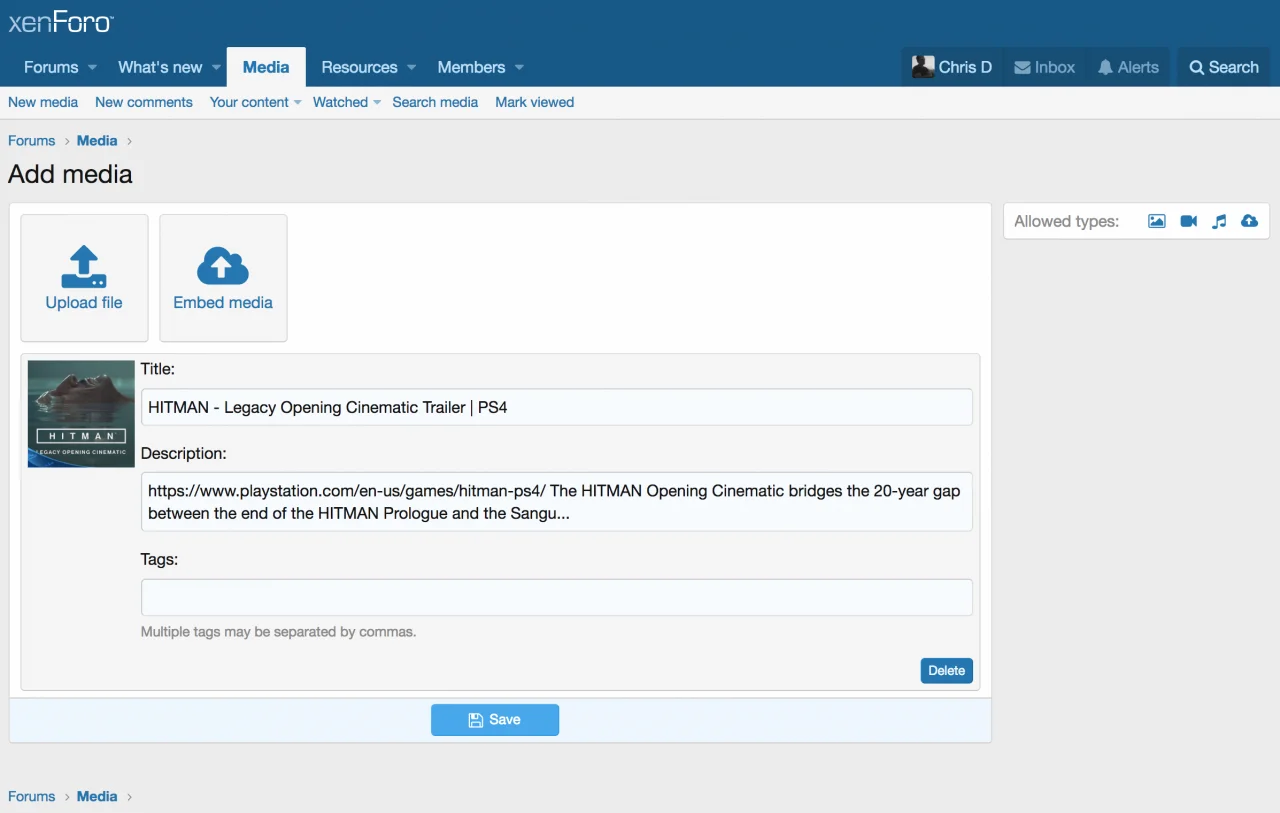
Task: Click the HITMAN video thumbnail
Action: (81, 413)
